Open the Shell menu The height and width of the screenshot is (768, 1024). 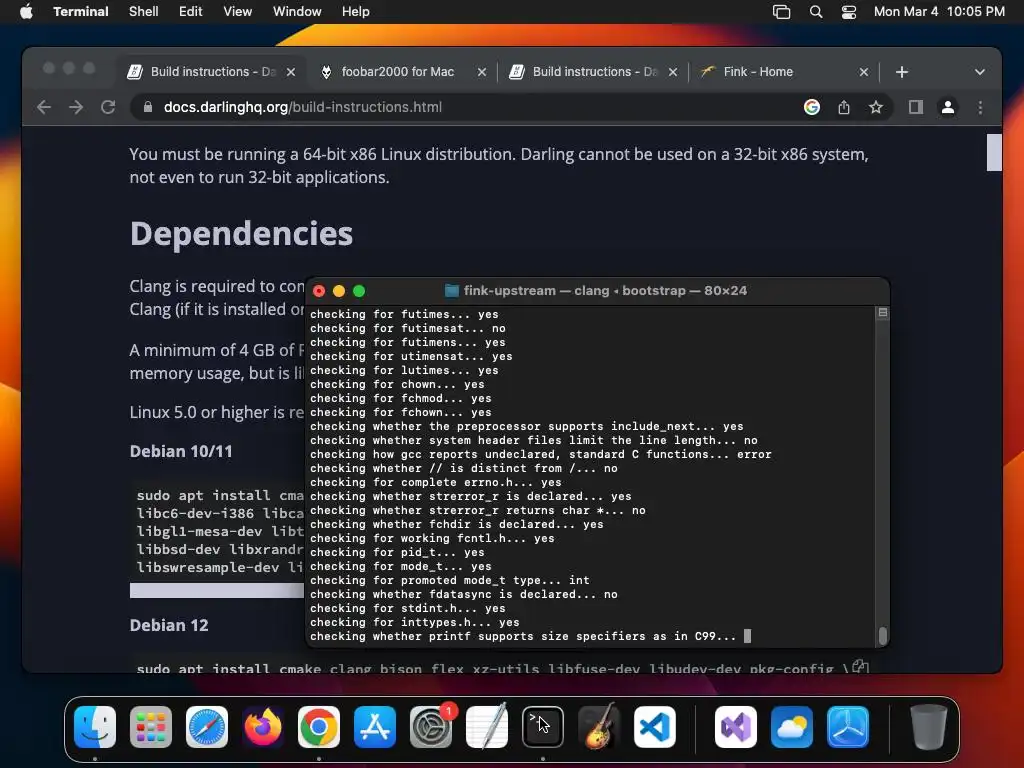(144, 12)
